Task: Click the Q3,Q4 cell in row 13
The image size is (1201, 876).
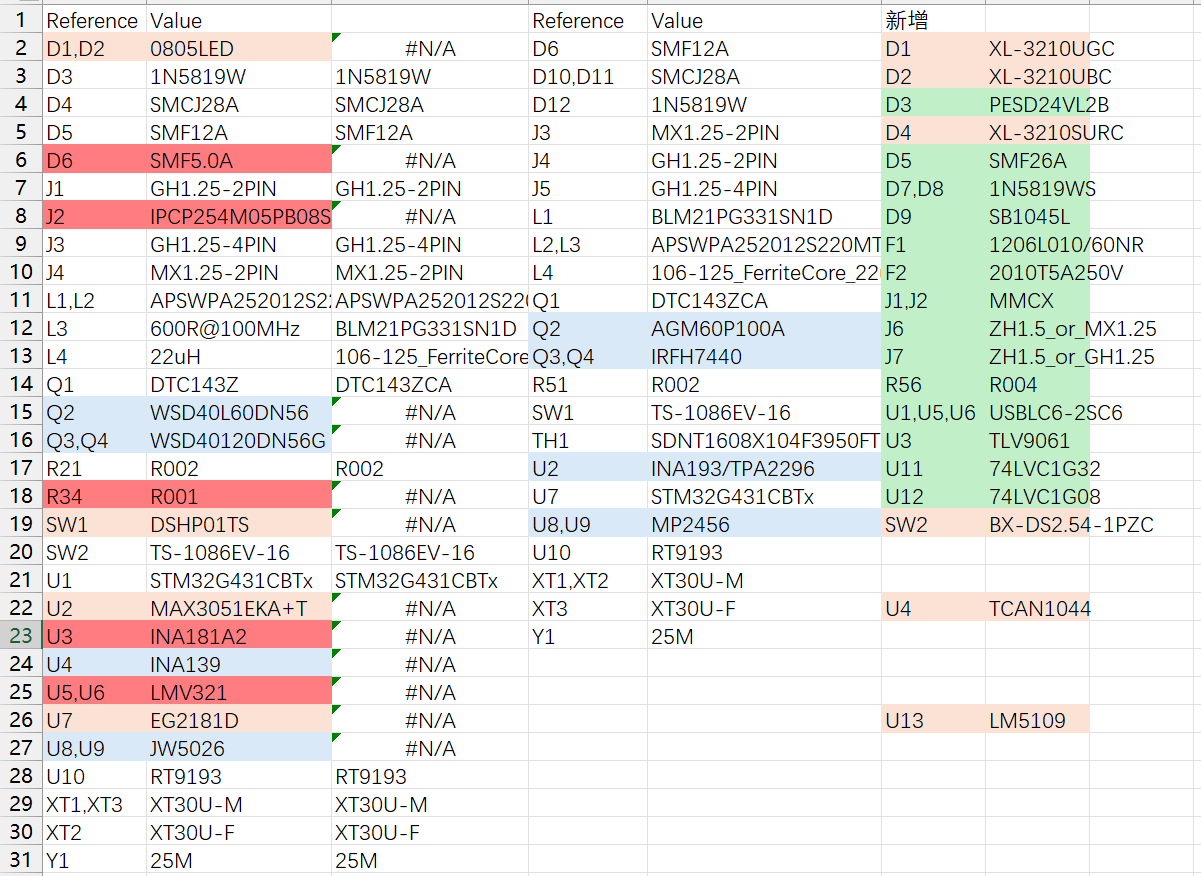Action: pyautogui.click(x=588, y=356)
